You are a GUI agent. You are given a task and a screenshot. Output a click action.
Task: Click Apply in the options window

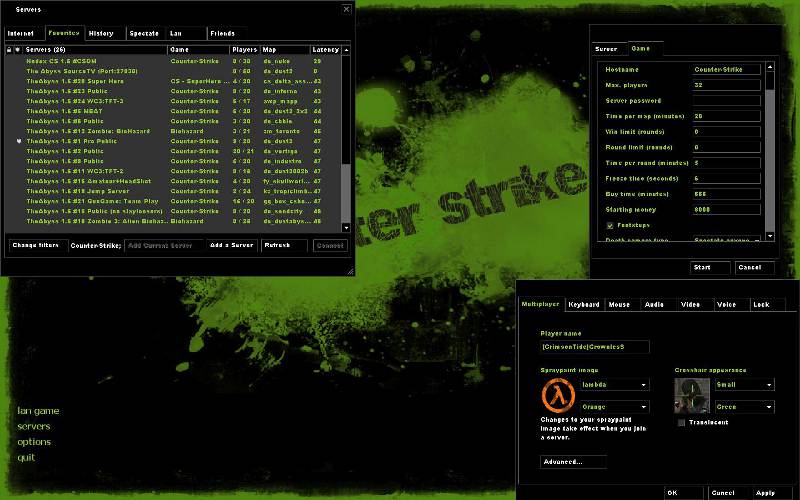click(x=773, y=493)
